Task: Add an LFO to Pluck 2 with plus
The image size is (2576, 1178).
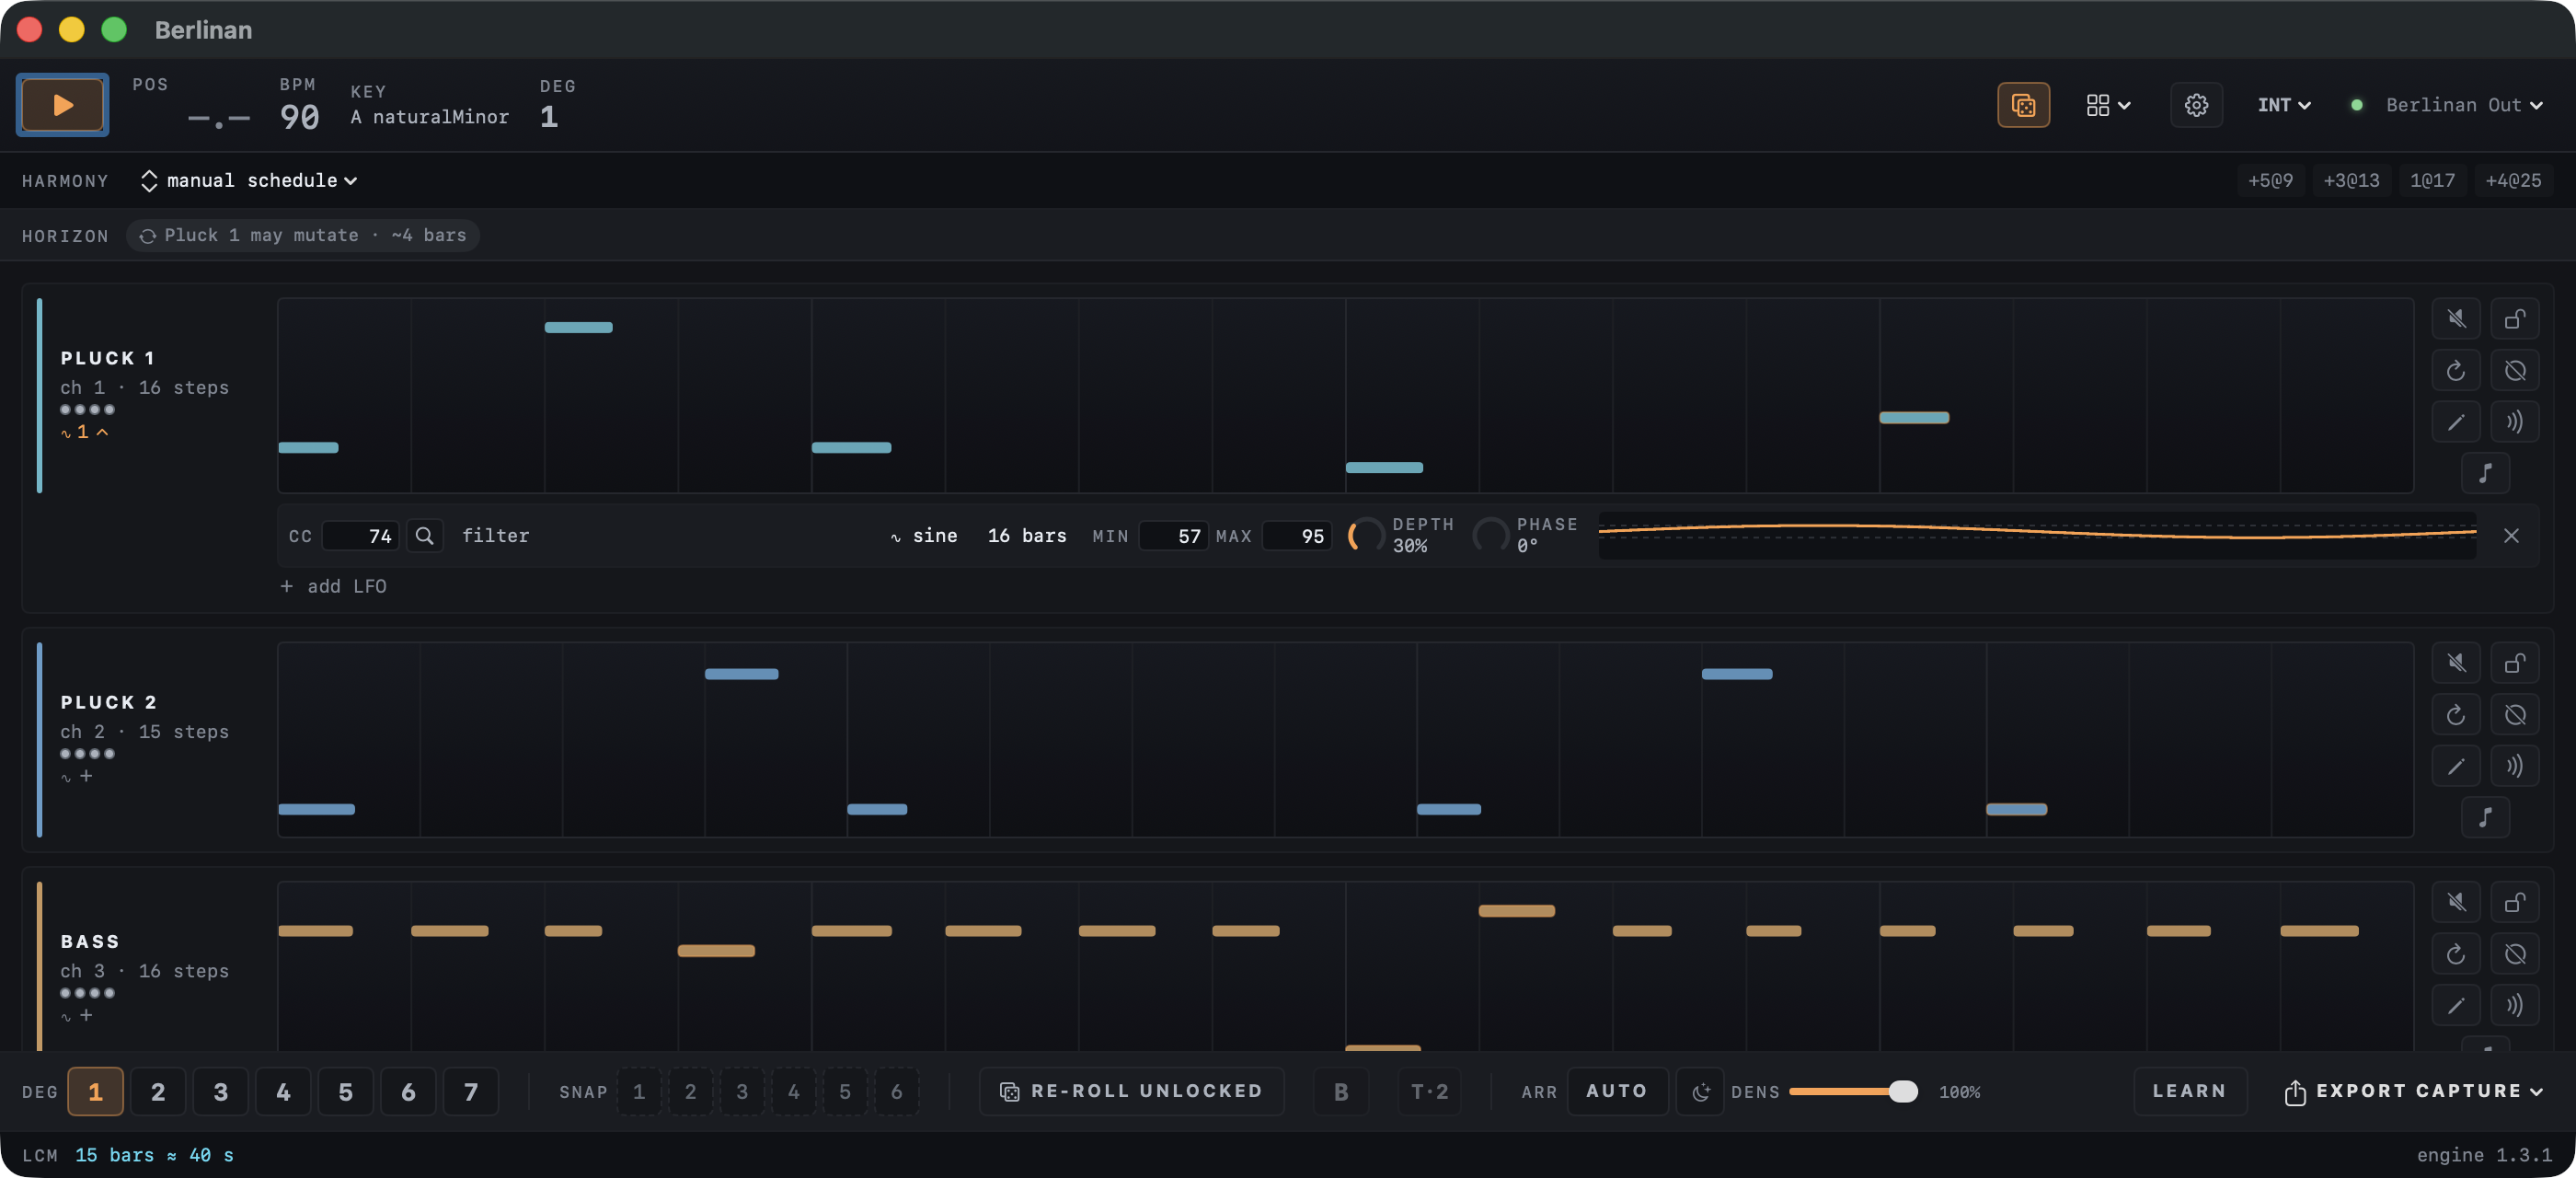Action: pos(78,776)
